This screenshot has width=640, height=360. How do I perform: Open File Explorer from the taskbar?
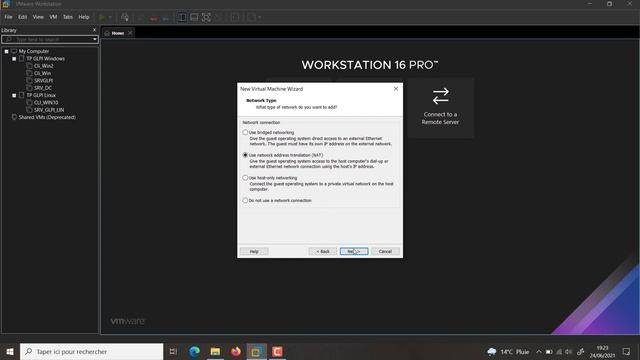pyautogui.click(x=215, y=351)
